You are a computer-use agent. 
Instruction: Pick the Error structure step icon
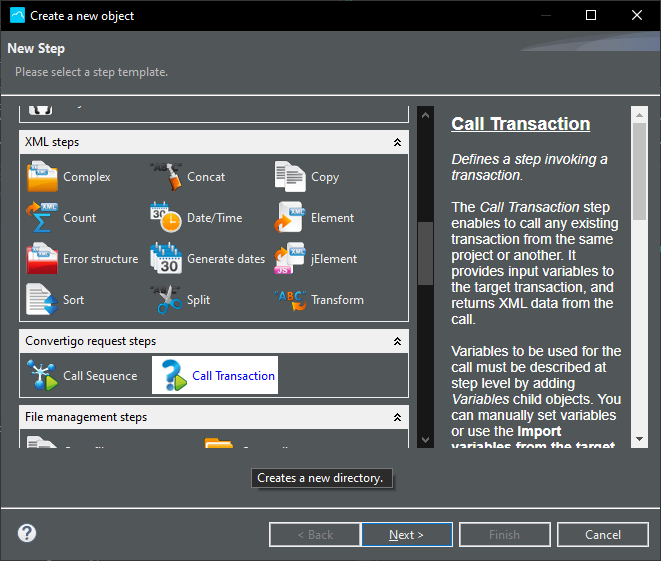[x=42, y=258]
